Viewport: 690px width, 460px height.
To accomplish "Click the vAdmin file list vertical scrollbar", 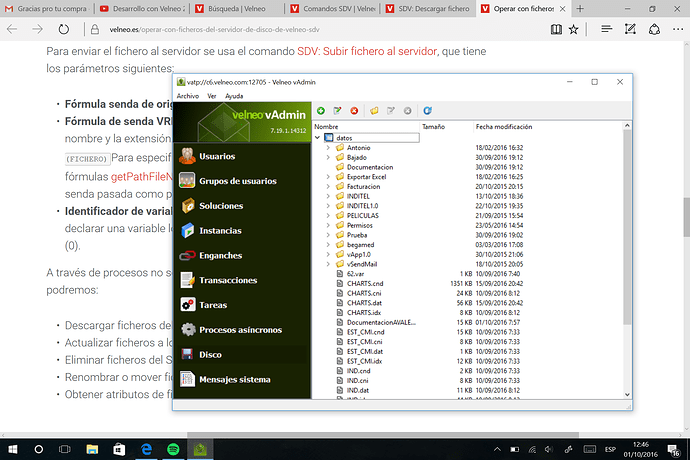I will (x=627, y=227).
